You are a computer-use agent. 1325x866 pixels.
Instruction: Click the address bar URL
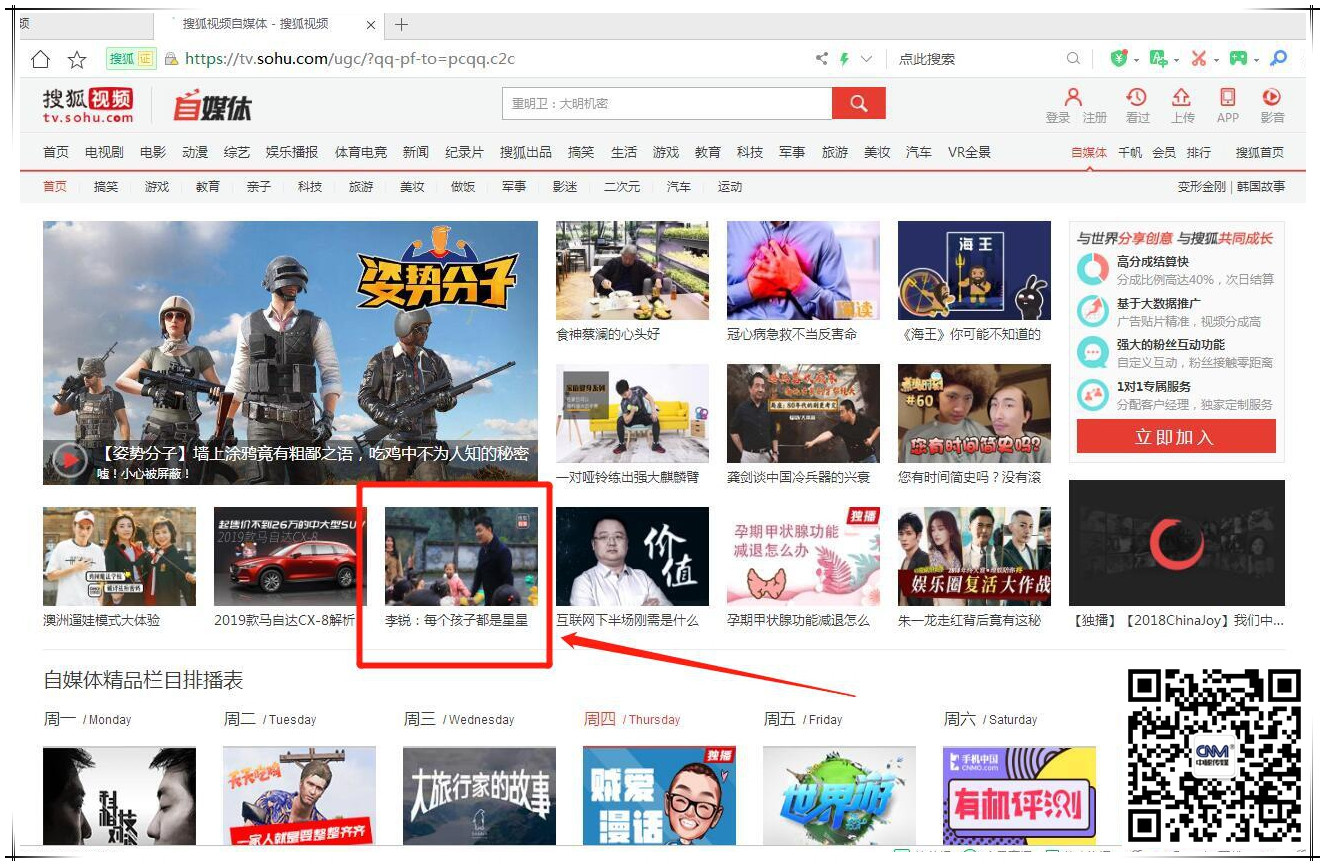point(350,59)
